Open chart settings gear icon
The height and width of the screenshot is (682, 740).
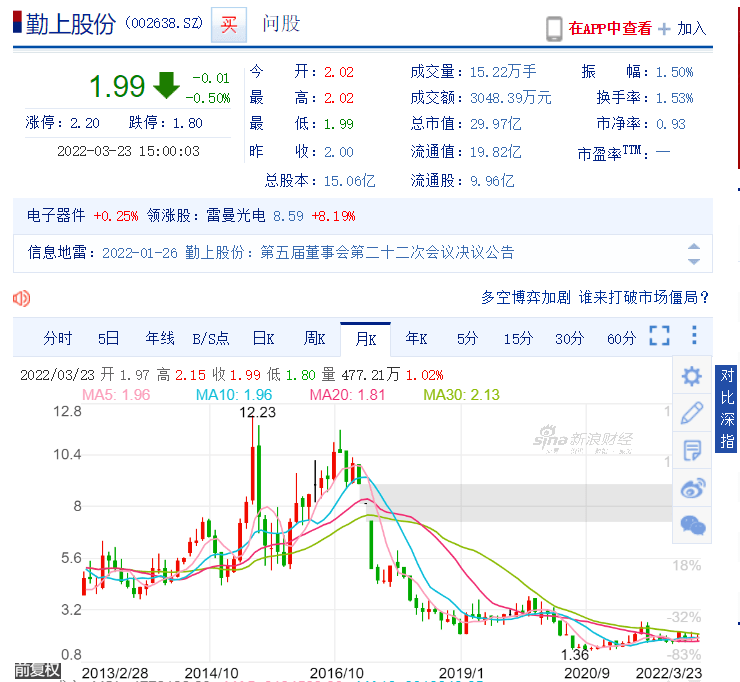pyautogui.click(x=691, y=376)
